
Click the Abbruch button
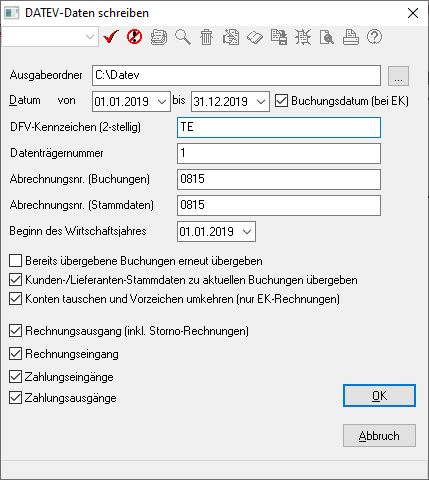point(379,435)
